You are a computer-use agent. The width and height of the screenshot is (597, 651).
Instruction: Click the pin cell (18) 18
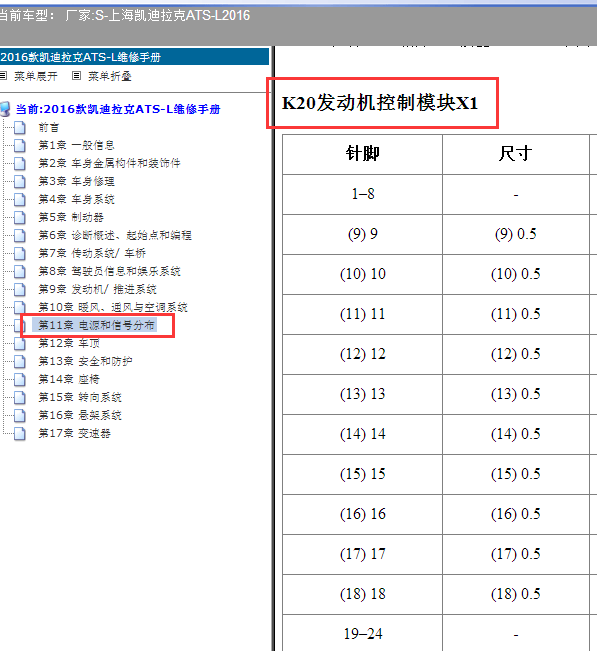pyautogui.click(x=362, y=594)
